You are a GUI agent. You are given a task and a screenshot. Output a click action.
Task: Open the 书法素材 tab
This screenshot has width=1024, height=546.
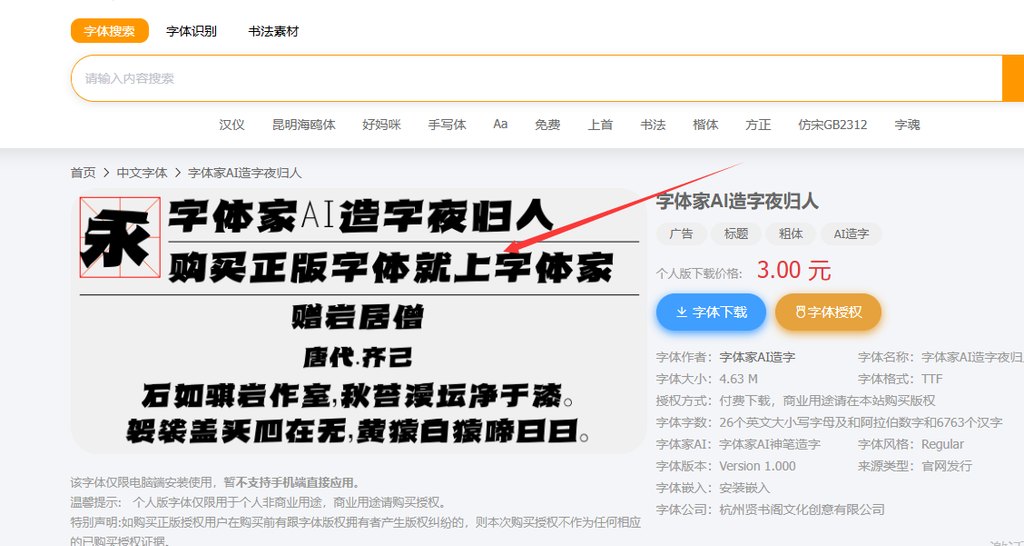(x=273, y=31)
